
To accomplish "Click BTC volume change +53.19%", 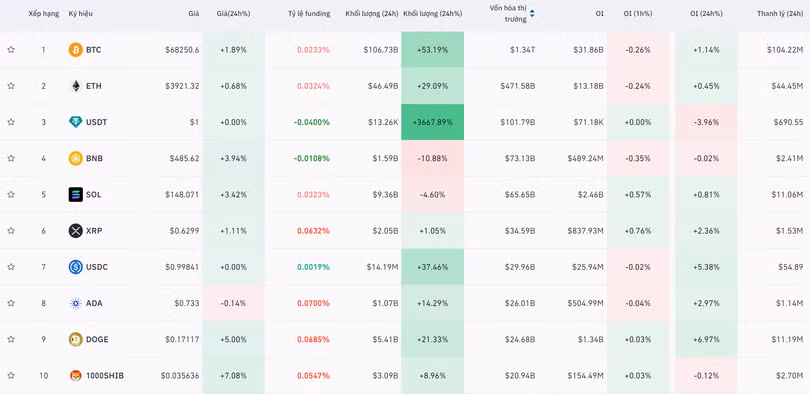I will tap(432, 50).
